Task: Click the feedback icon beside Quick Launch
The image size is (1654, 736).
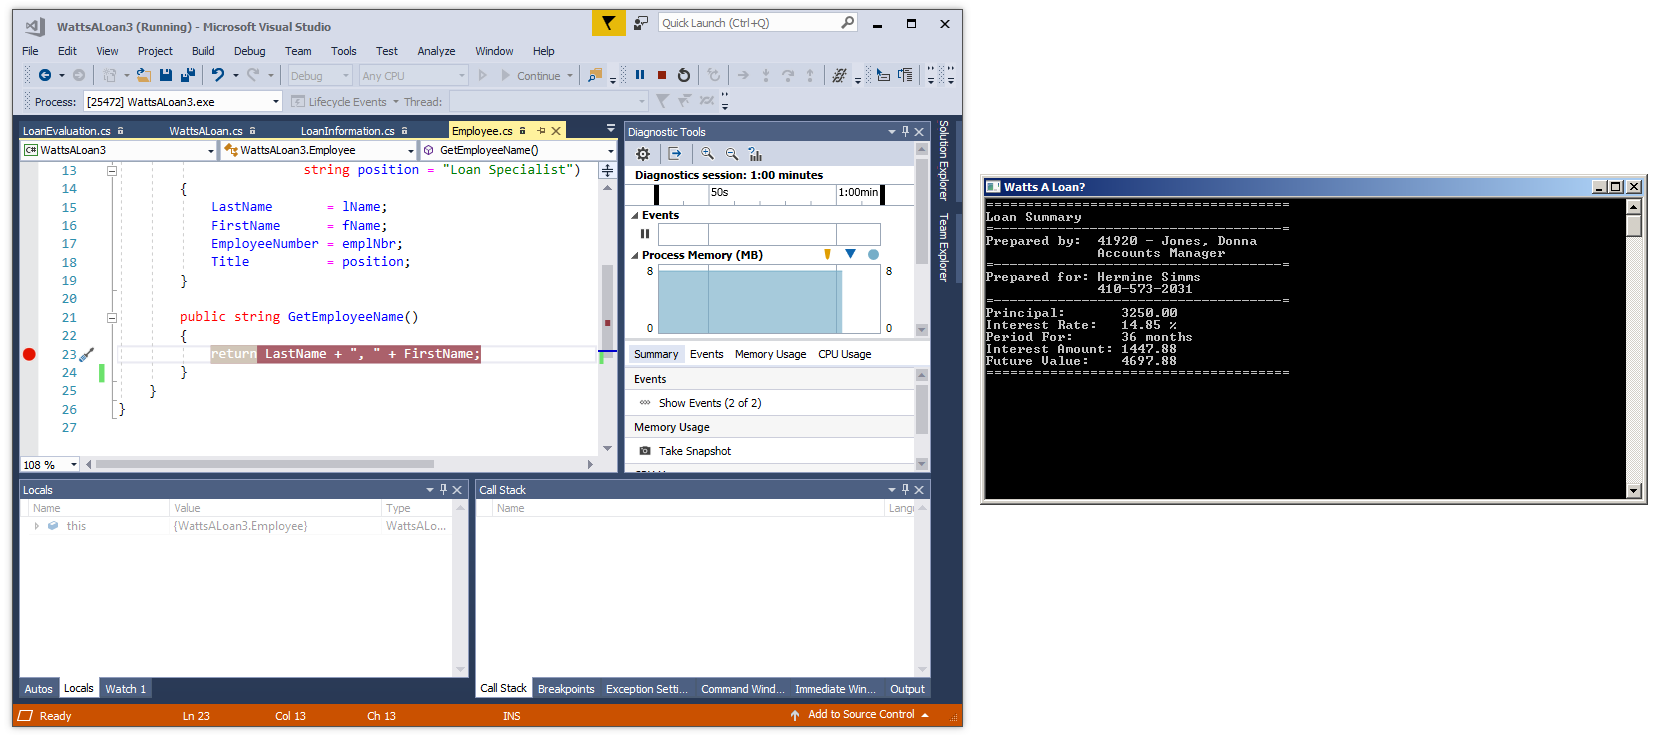Action: [x=641, y=23]
